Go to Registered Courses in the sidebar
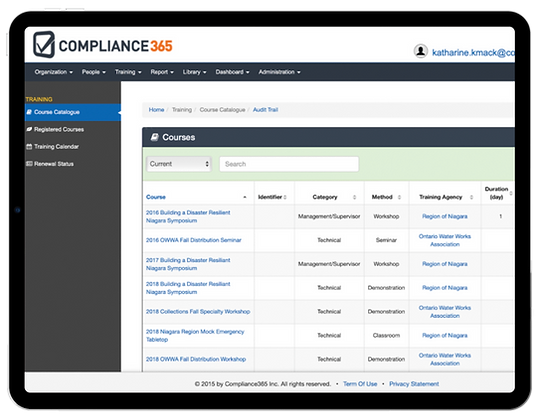The height and width of the screenshot is (415, 542). click(73, 129)
